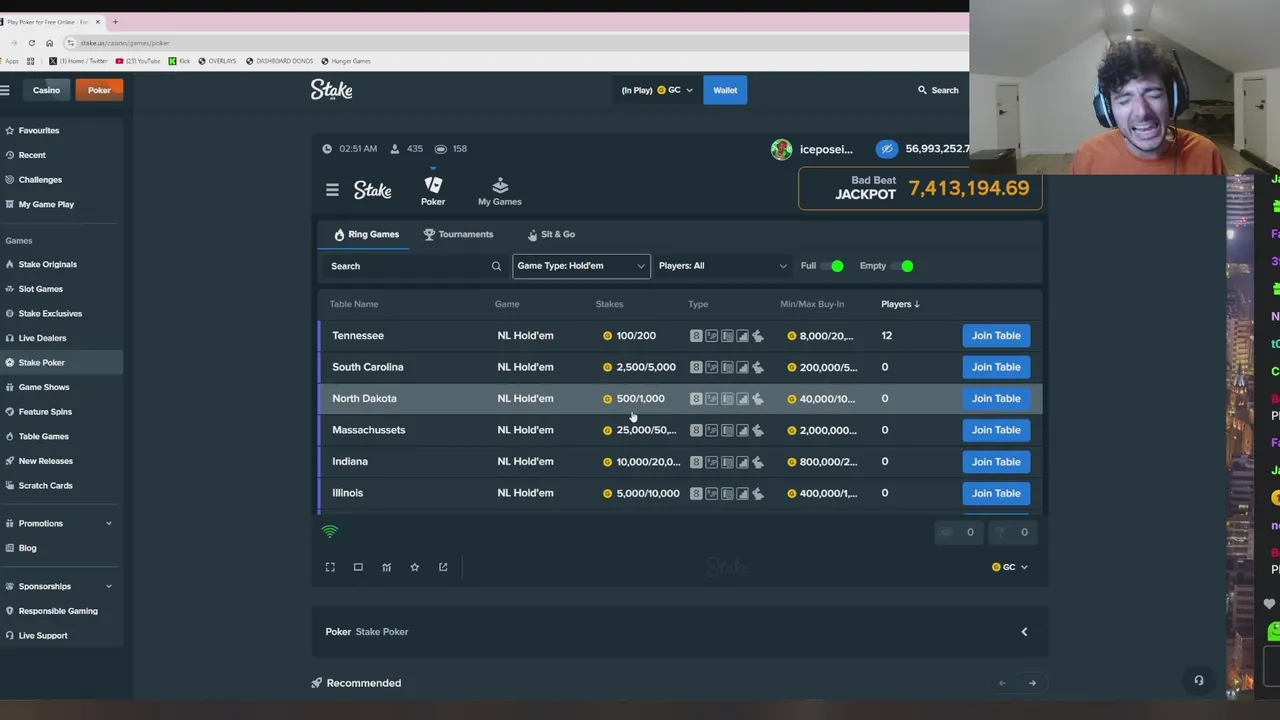Click the next Recommended arrow
Image resolution: width=1280 pixels, height=720 pixels.
(x=1032, y=683)
